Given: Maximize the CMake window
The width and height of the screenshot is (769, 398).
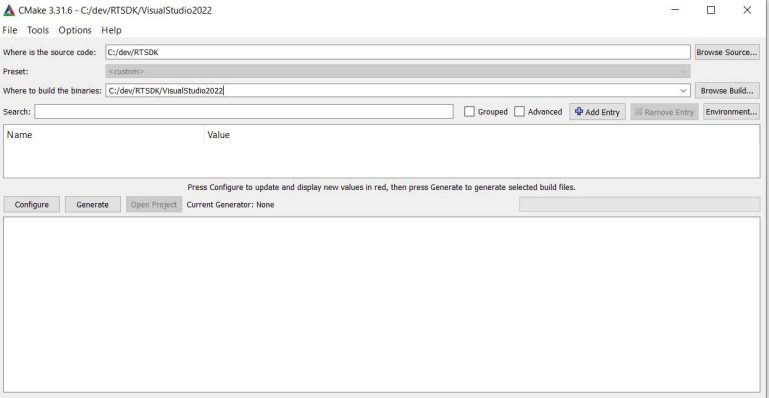Looking at the screenshot, I should (x=711, y=10).
